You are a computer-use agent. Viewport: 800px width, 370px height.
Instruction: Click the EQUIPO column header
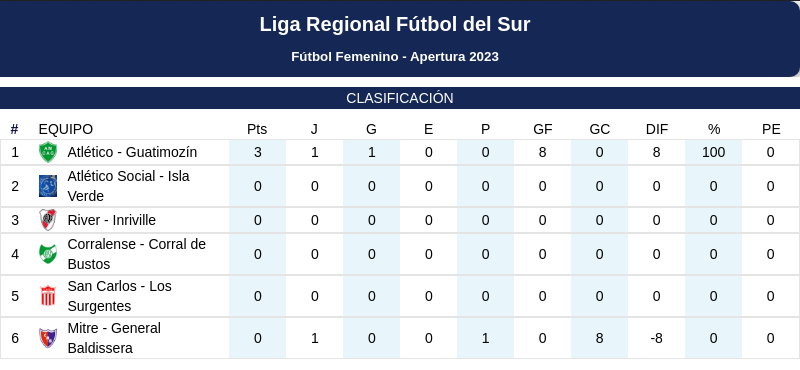click(x=66, y=130)
